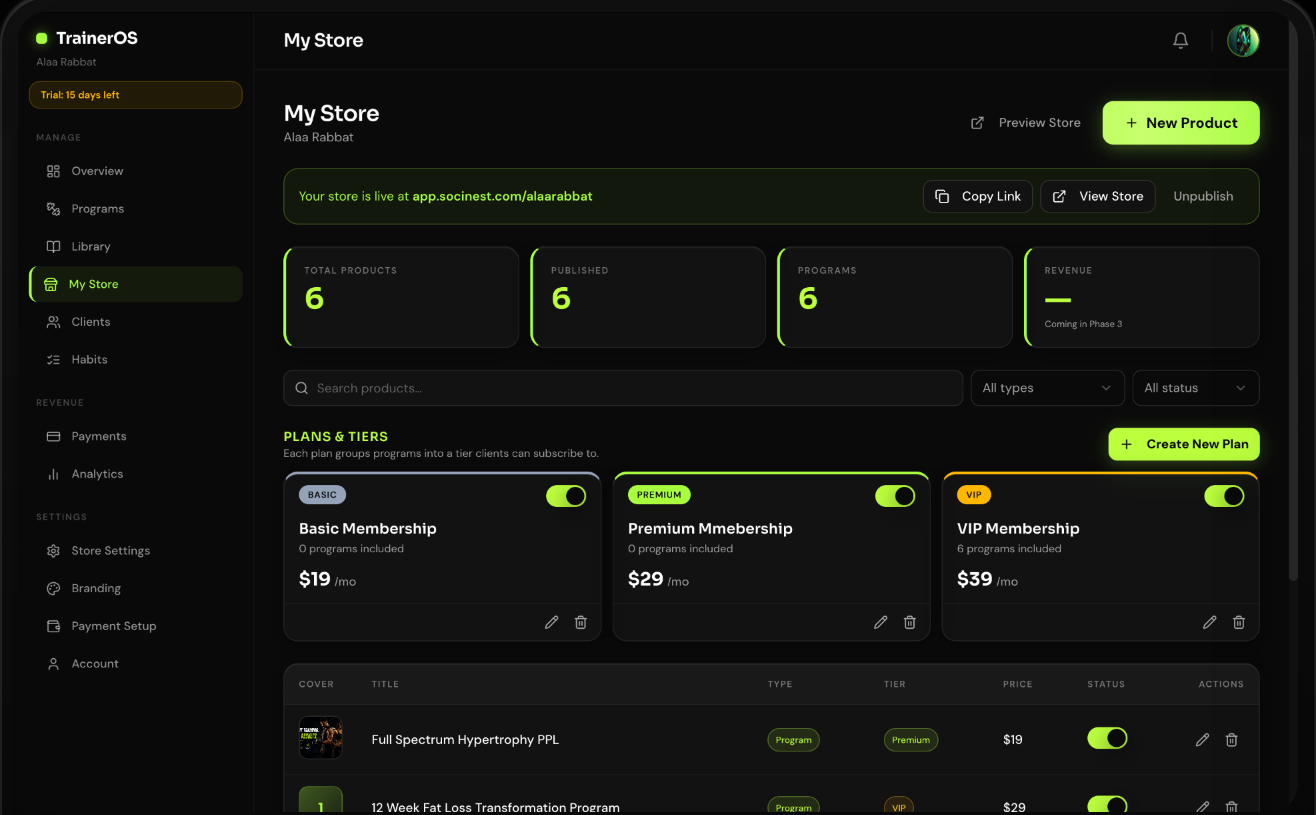This screenshot has height=815, width=1316.
Task: Open Clients in sidebar
Action: click(135, 322)
